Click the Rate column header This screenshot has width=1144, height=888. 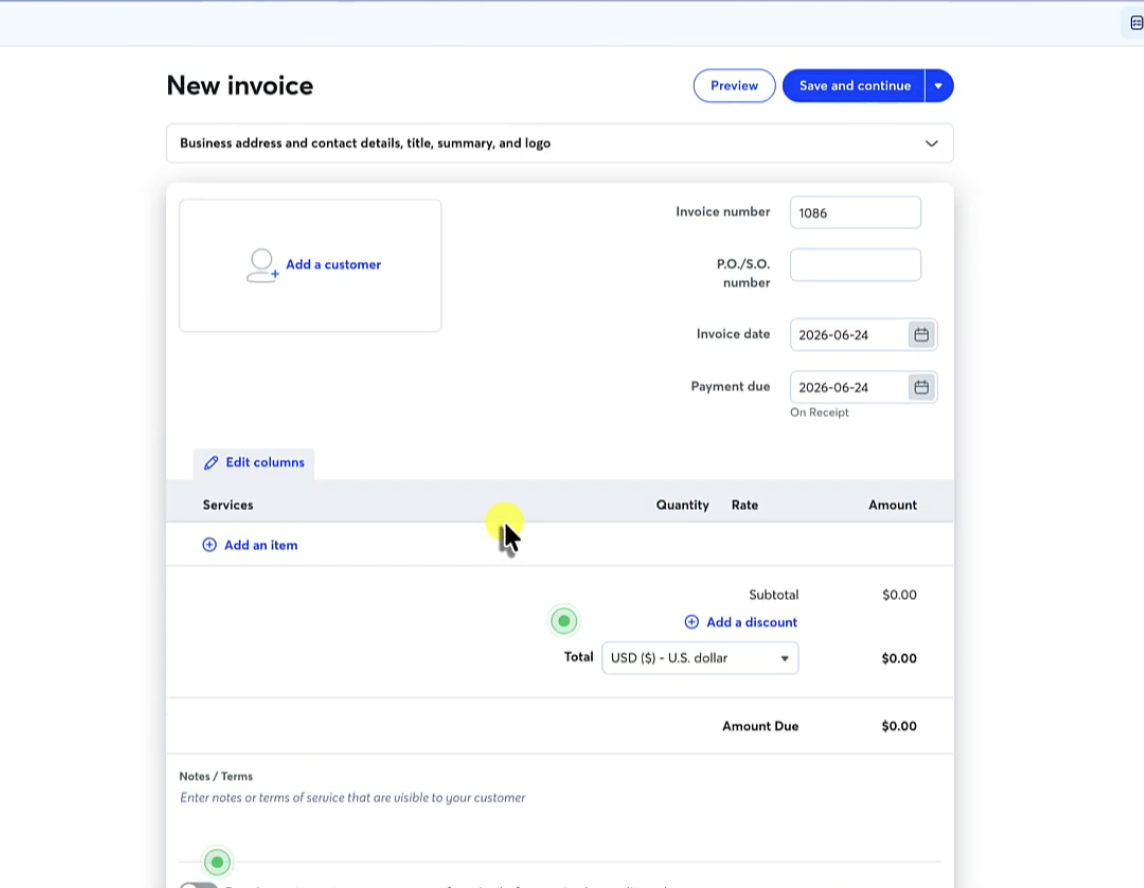pyautogui.click(x=745, y=505)
